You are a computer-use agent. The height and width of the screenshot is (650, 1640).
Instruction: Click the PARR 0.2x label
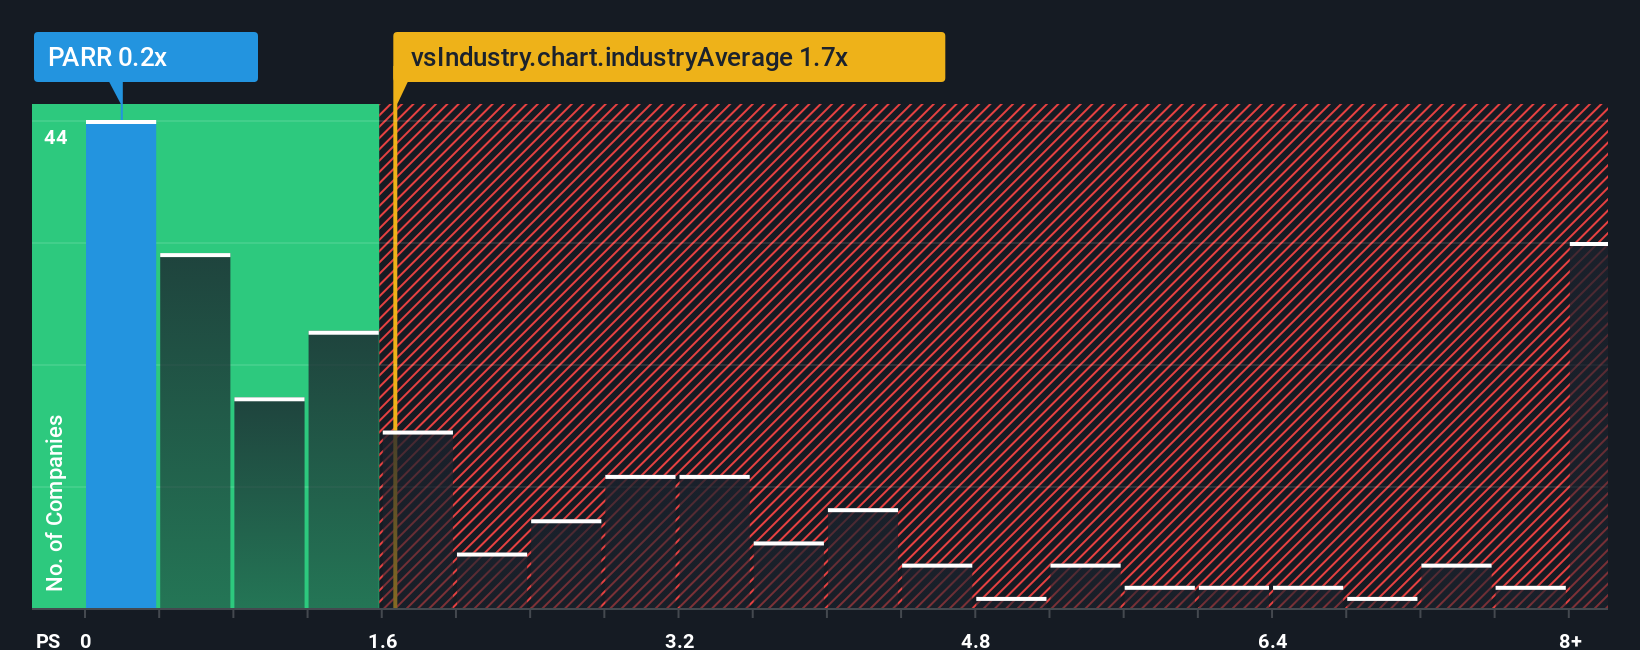click(146, 57)
